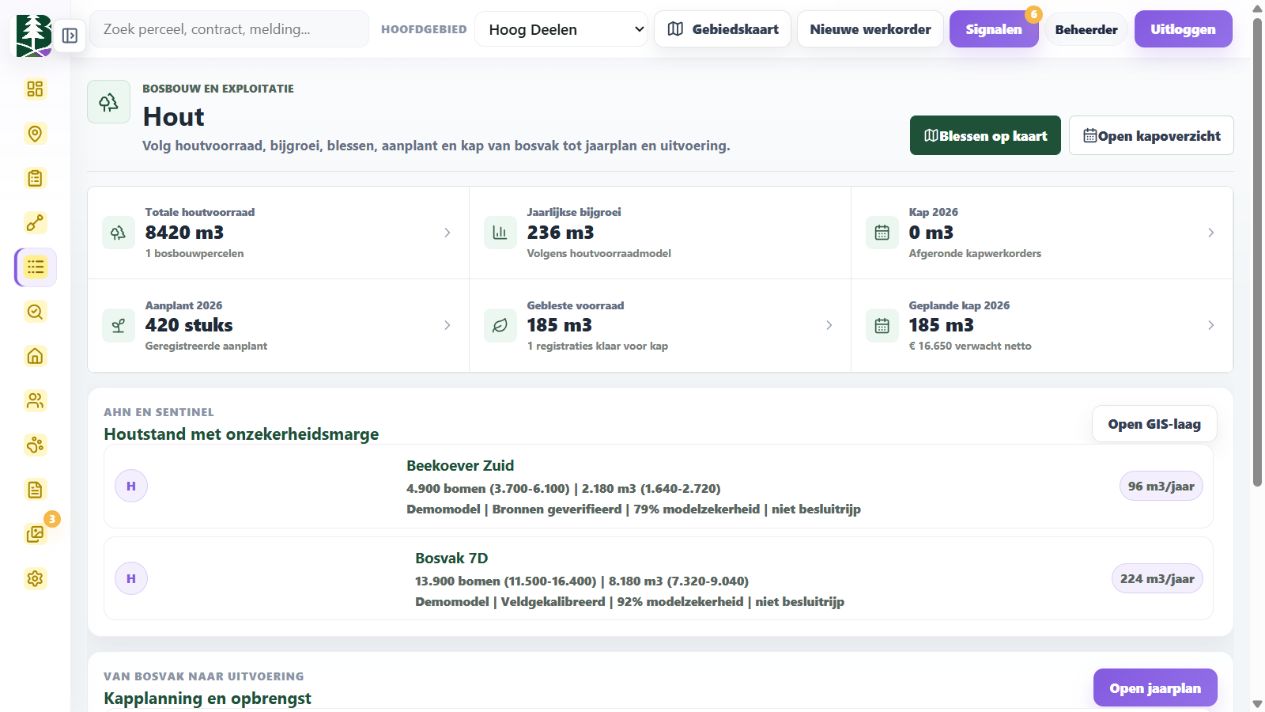The height and width of the screenshot is (712, 1265).
Task: Click the 224 m3/jaar badge
Action: [1157, 578]
